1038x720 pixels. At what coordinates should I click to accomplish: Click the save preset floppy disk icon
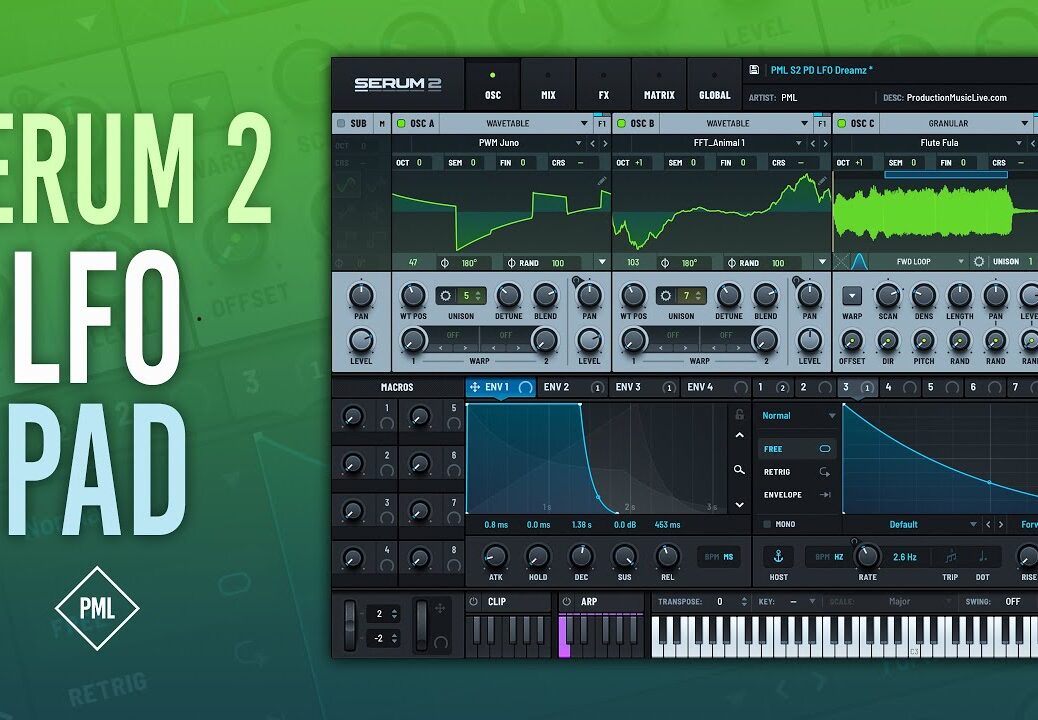pos(754,70)
